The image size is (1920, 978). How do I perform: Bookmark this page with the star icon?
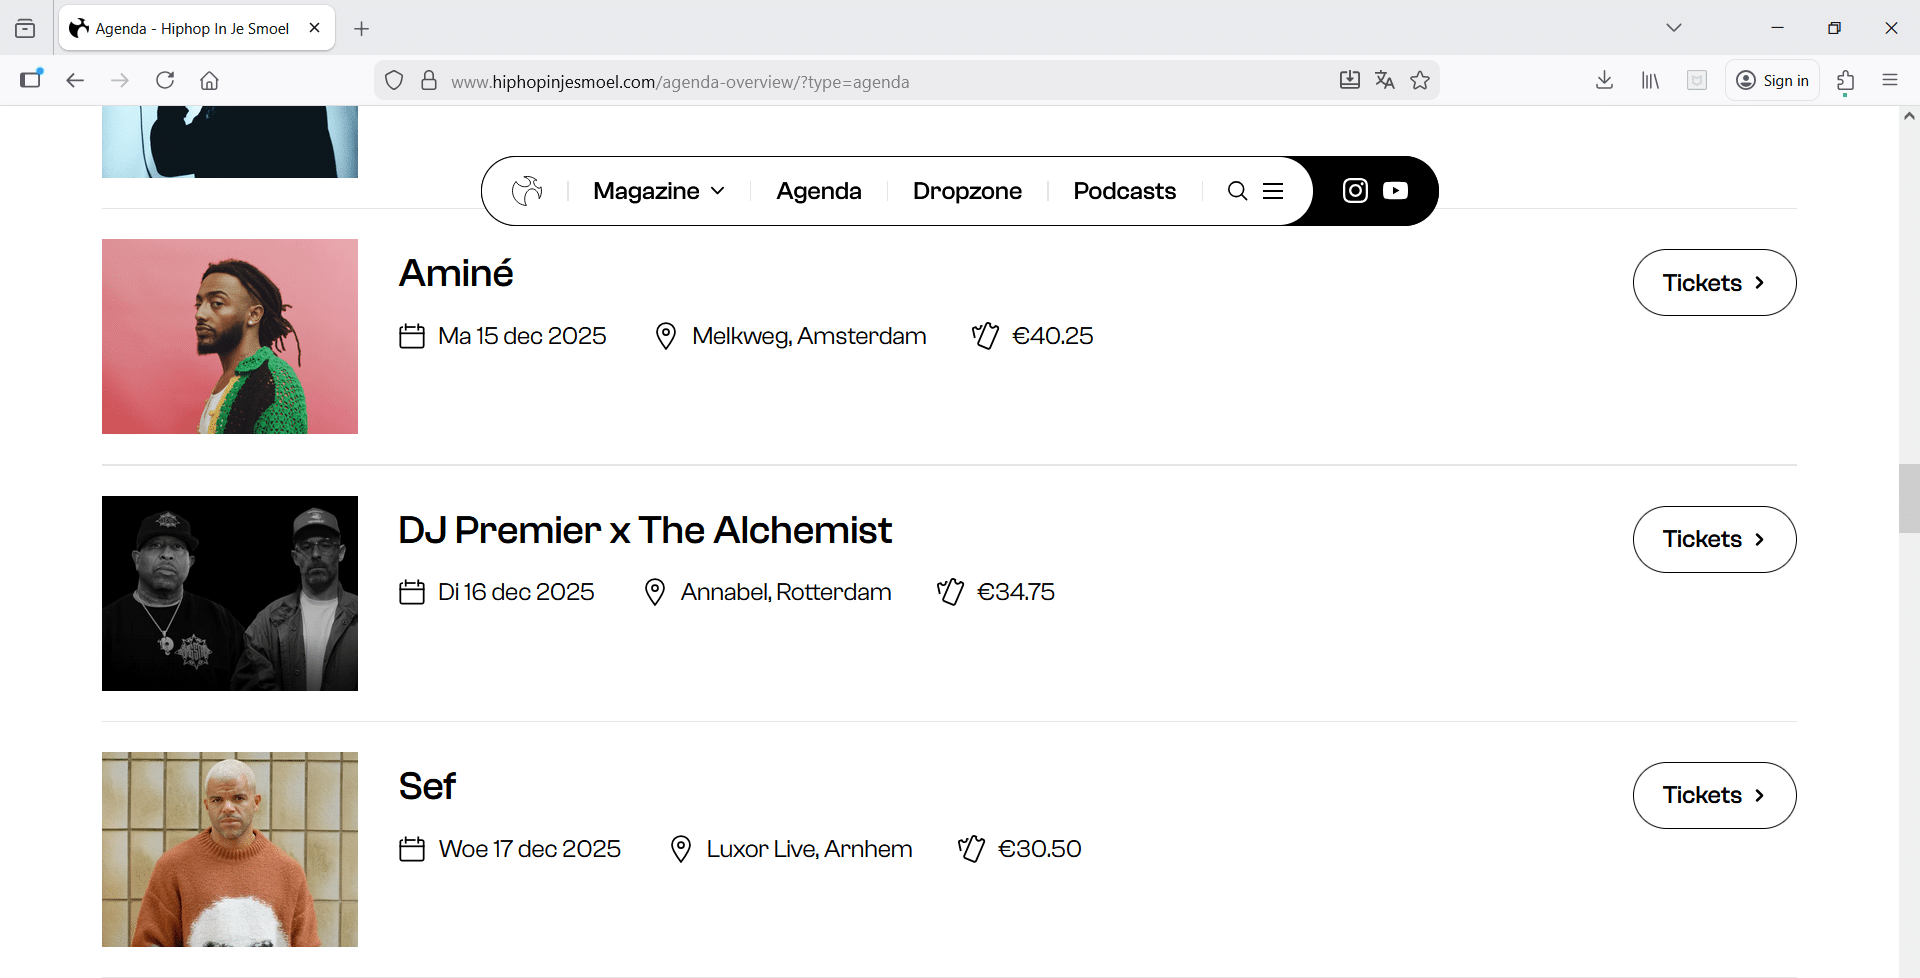[1420, 80]
